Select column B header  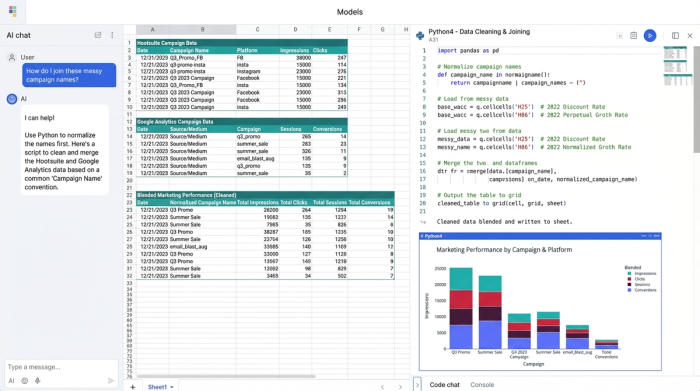coord(203,29)
